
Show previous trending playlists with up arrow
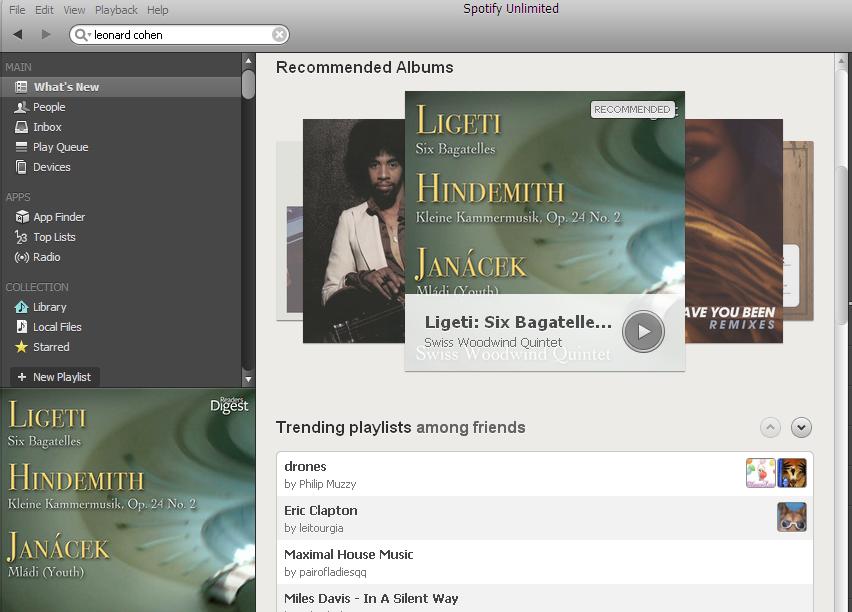(770, 428)
